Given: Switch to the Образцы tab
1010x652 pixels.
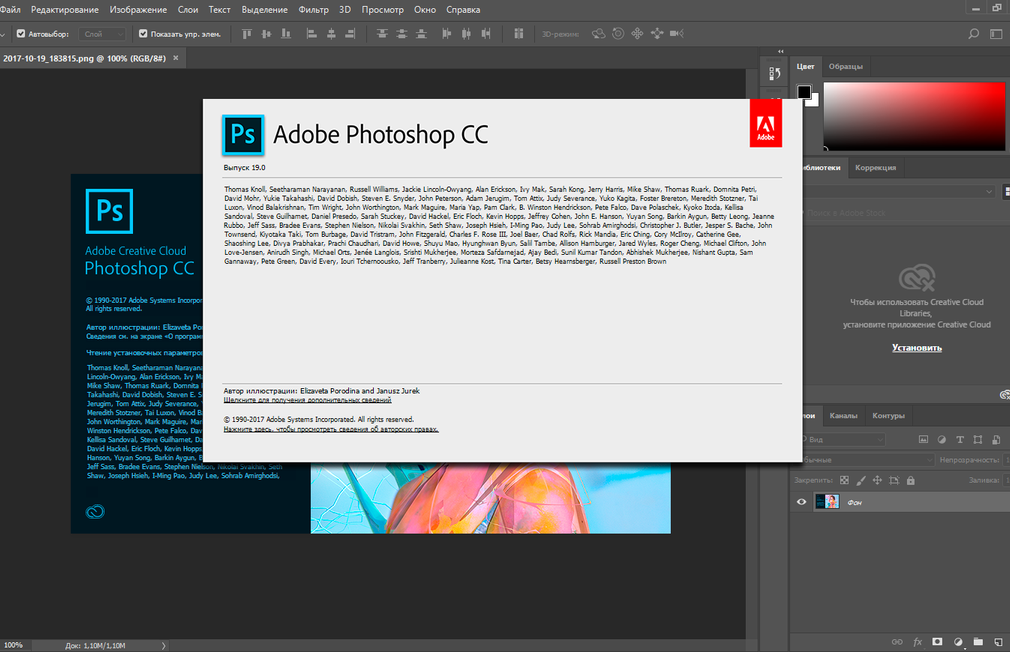Looking at the screenshot, I should point(845,66).
